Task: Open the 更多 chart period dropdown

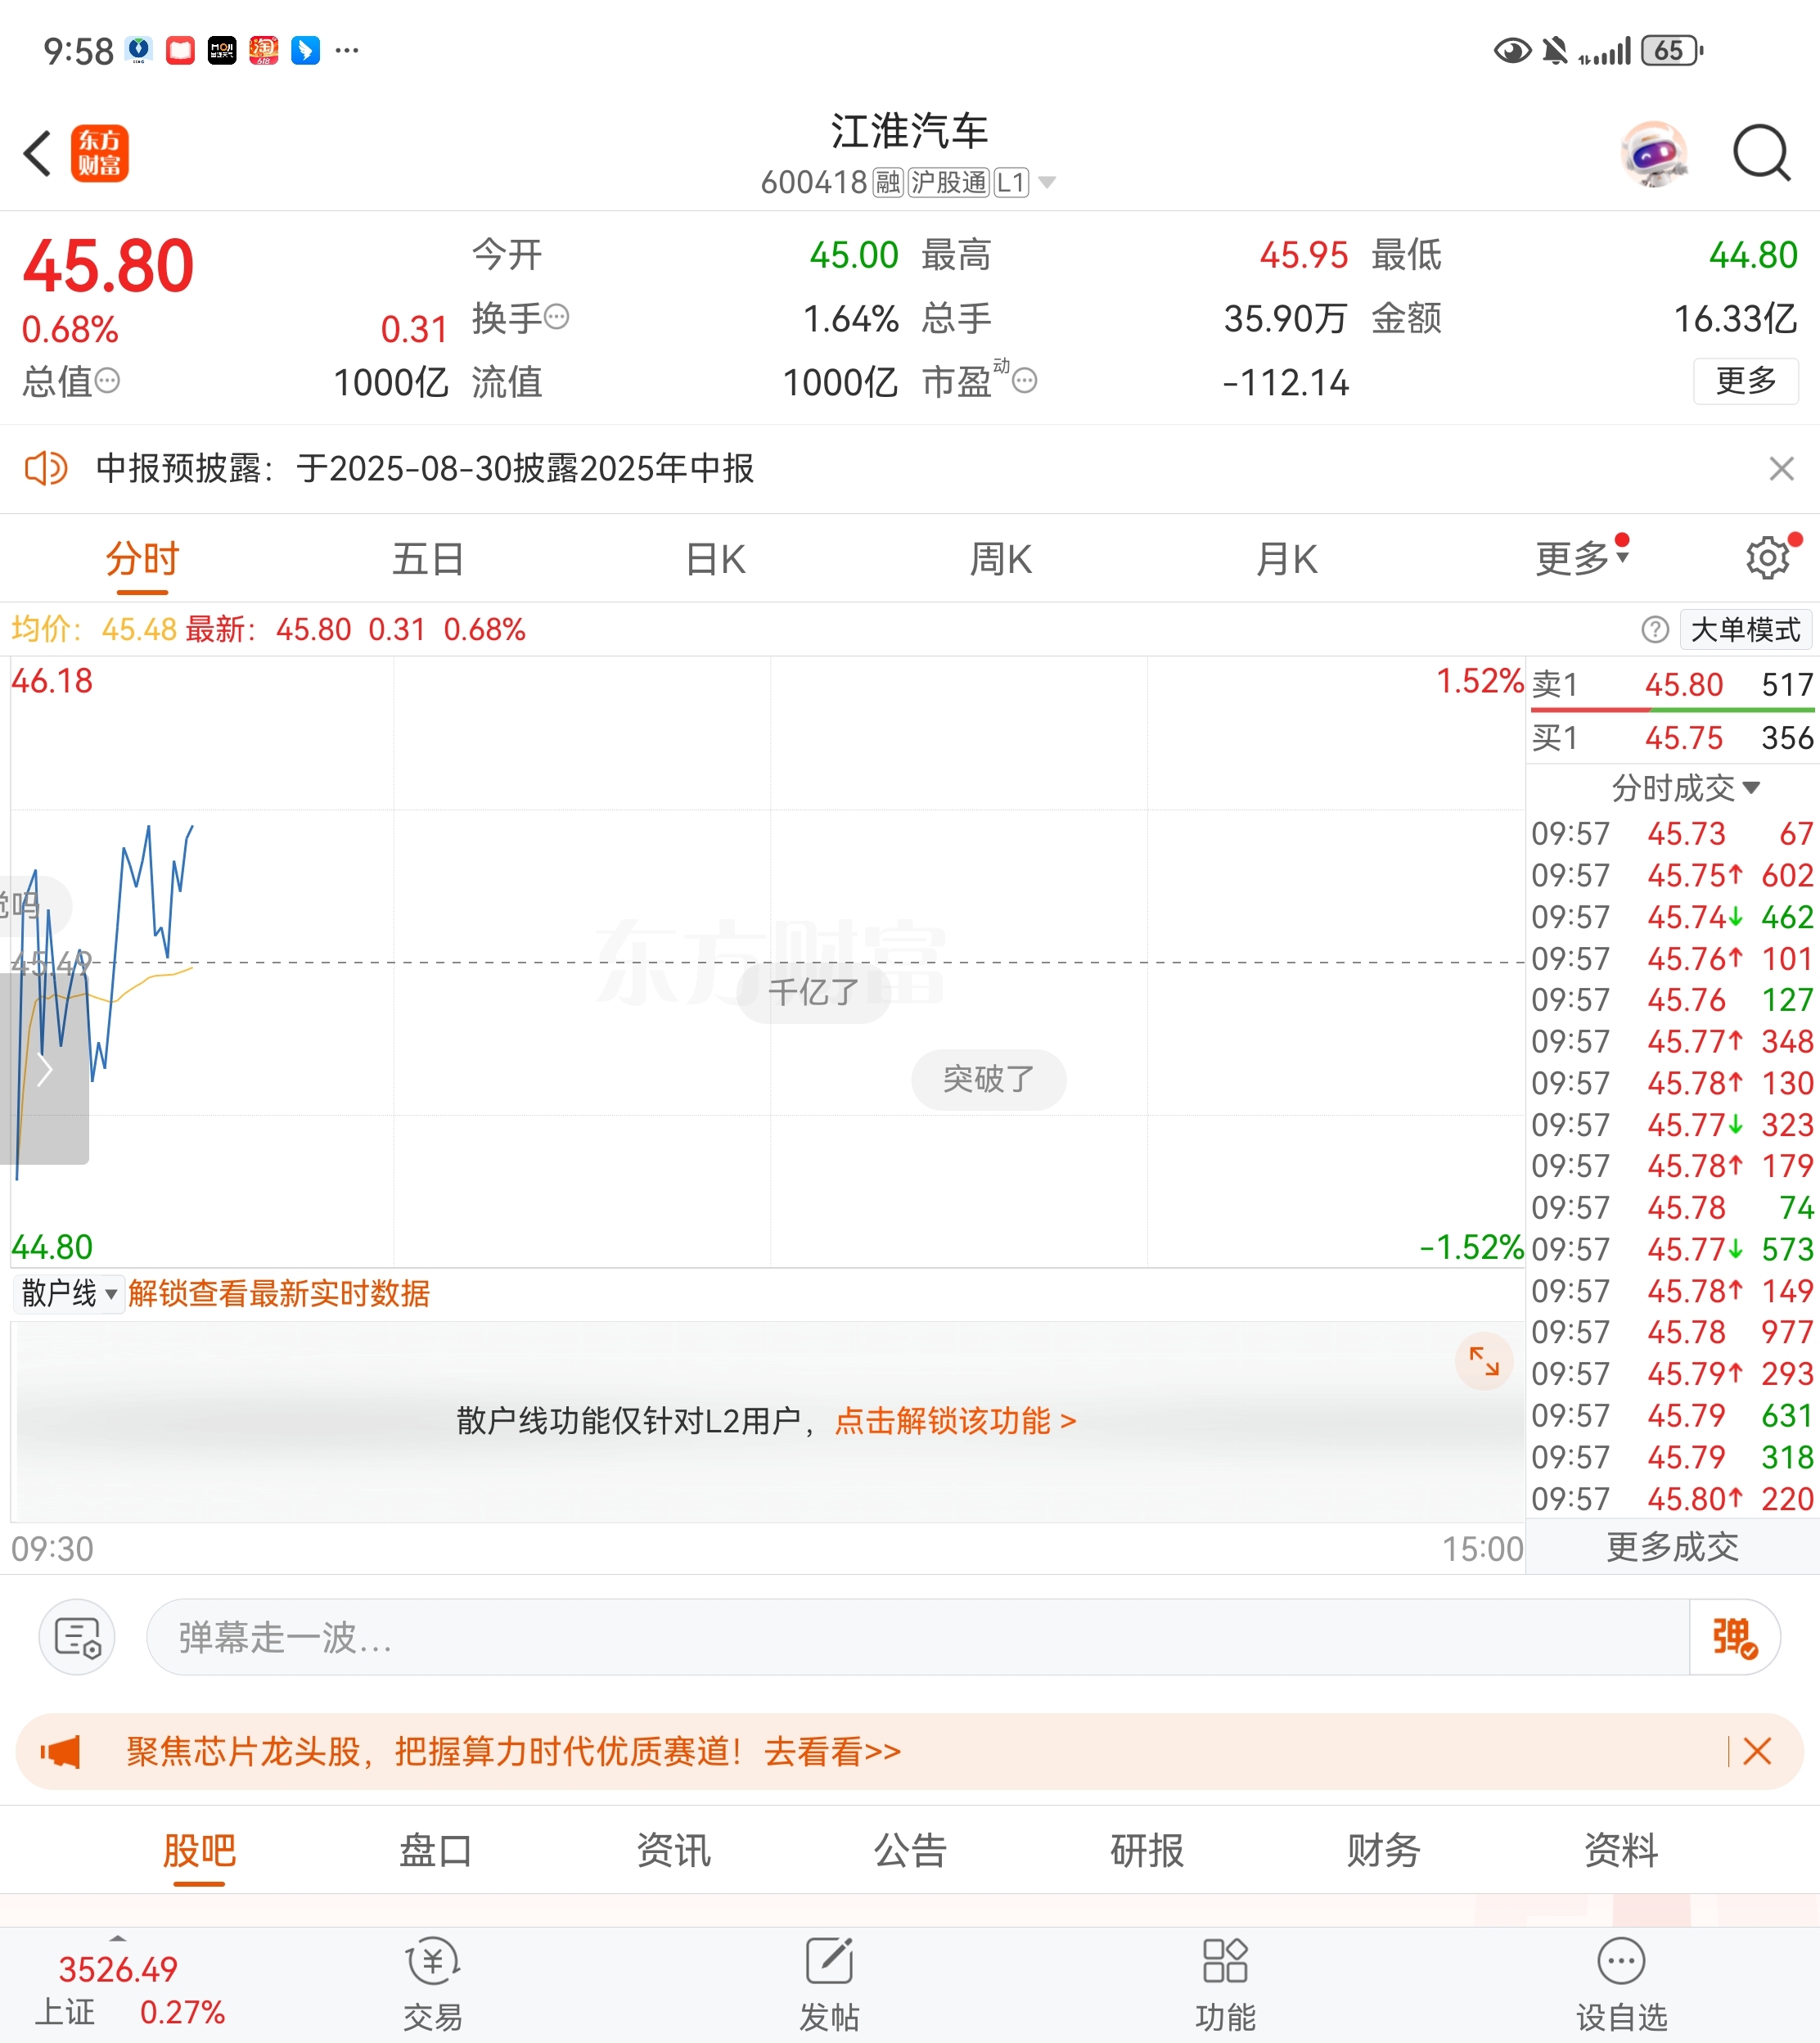Action: click(x=1582, y=558)
